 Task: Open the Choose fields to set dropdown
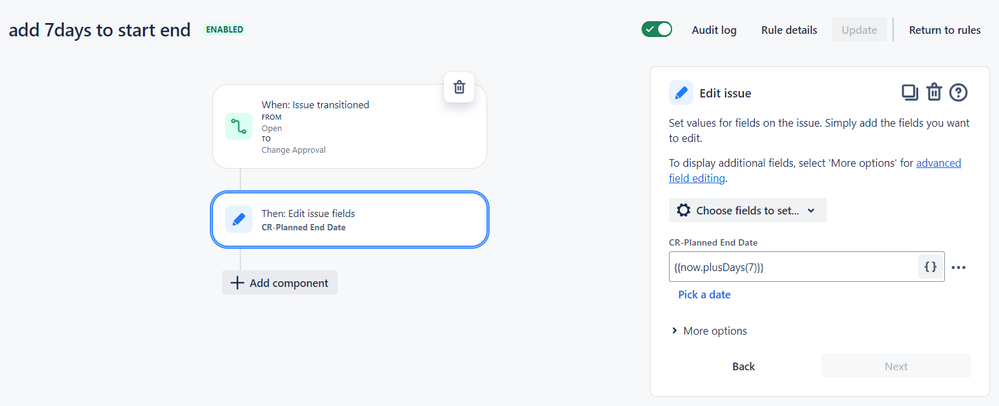[747, 210]
